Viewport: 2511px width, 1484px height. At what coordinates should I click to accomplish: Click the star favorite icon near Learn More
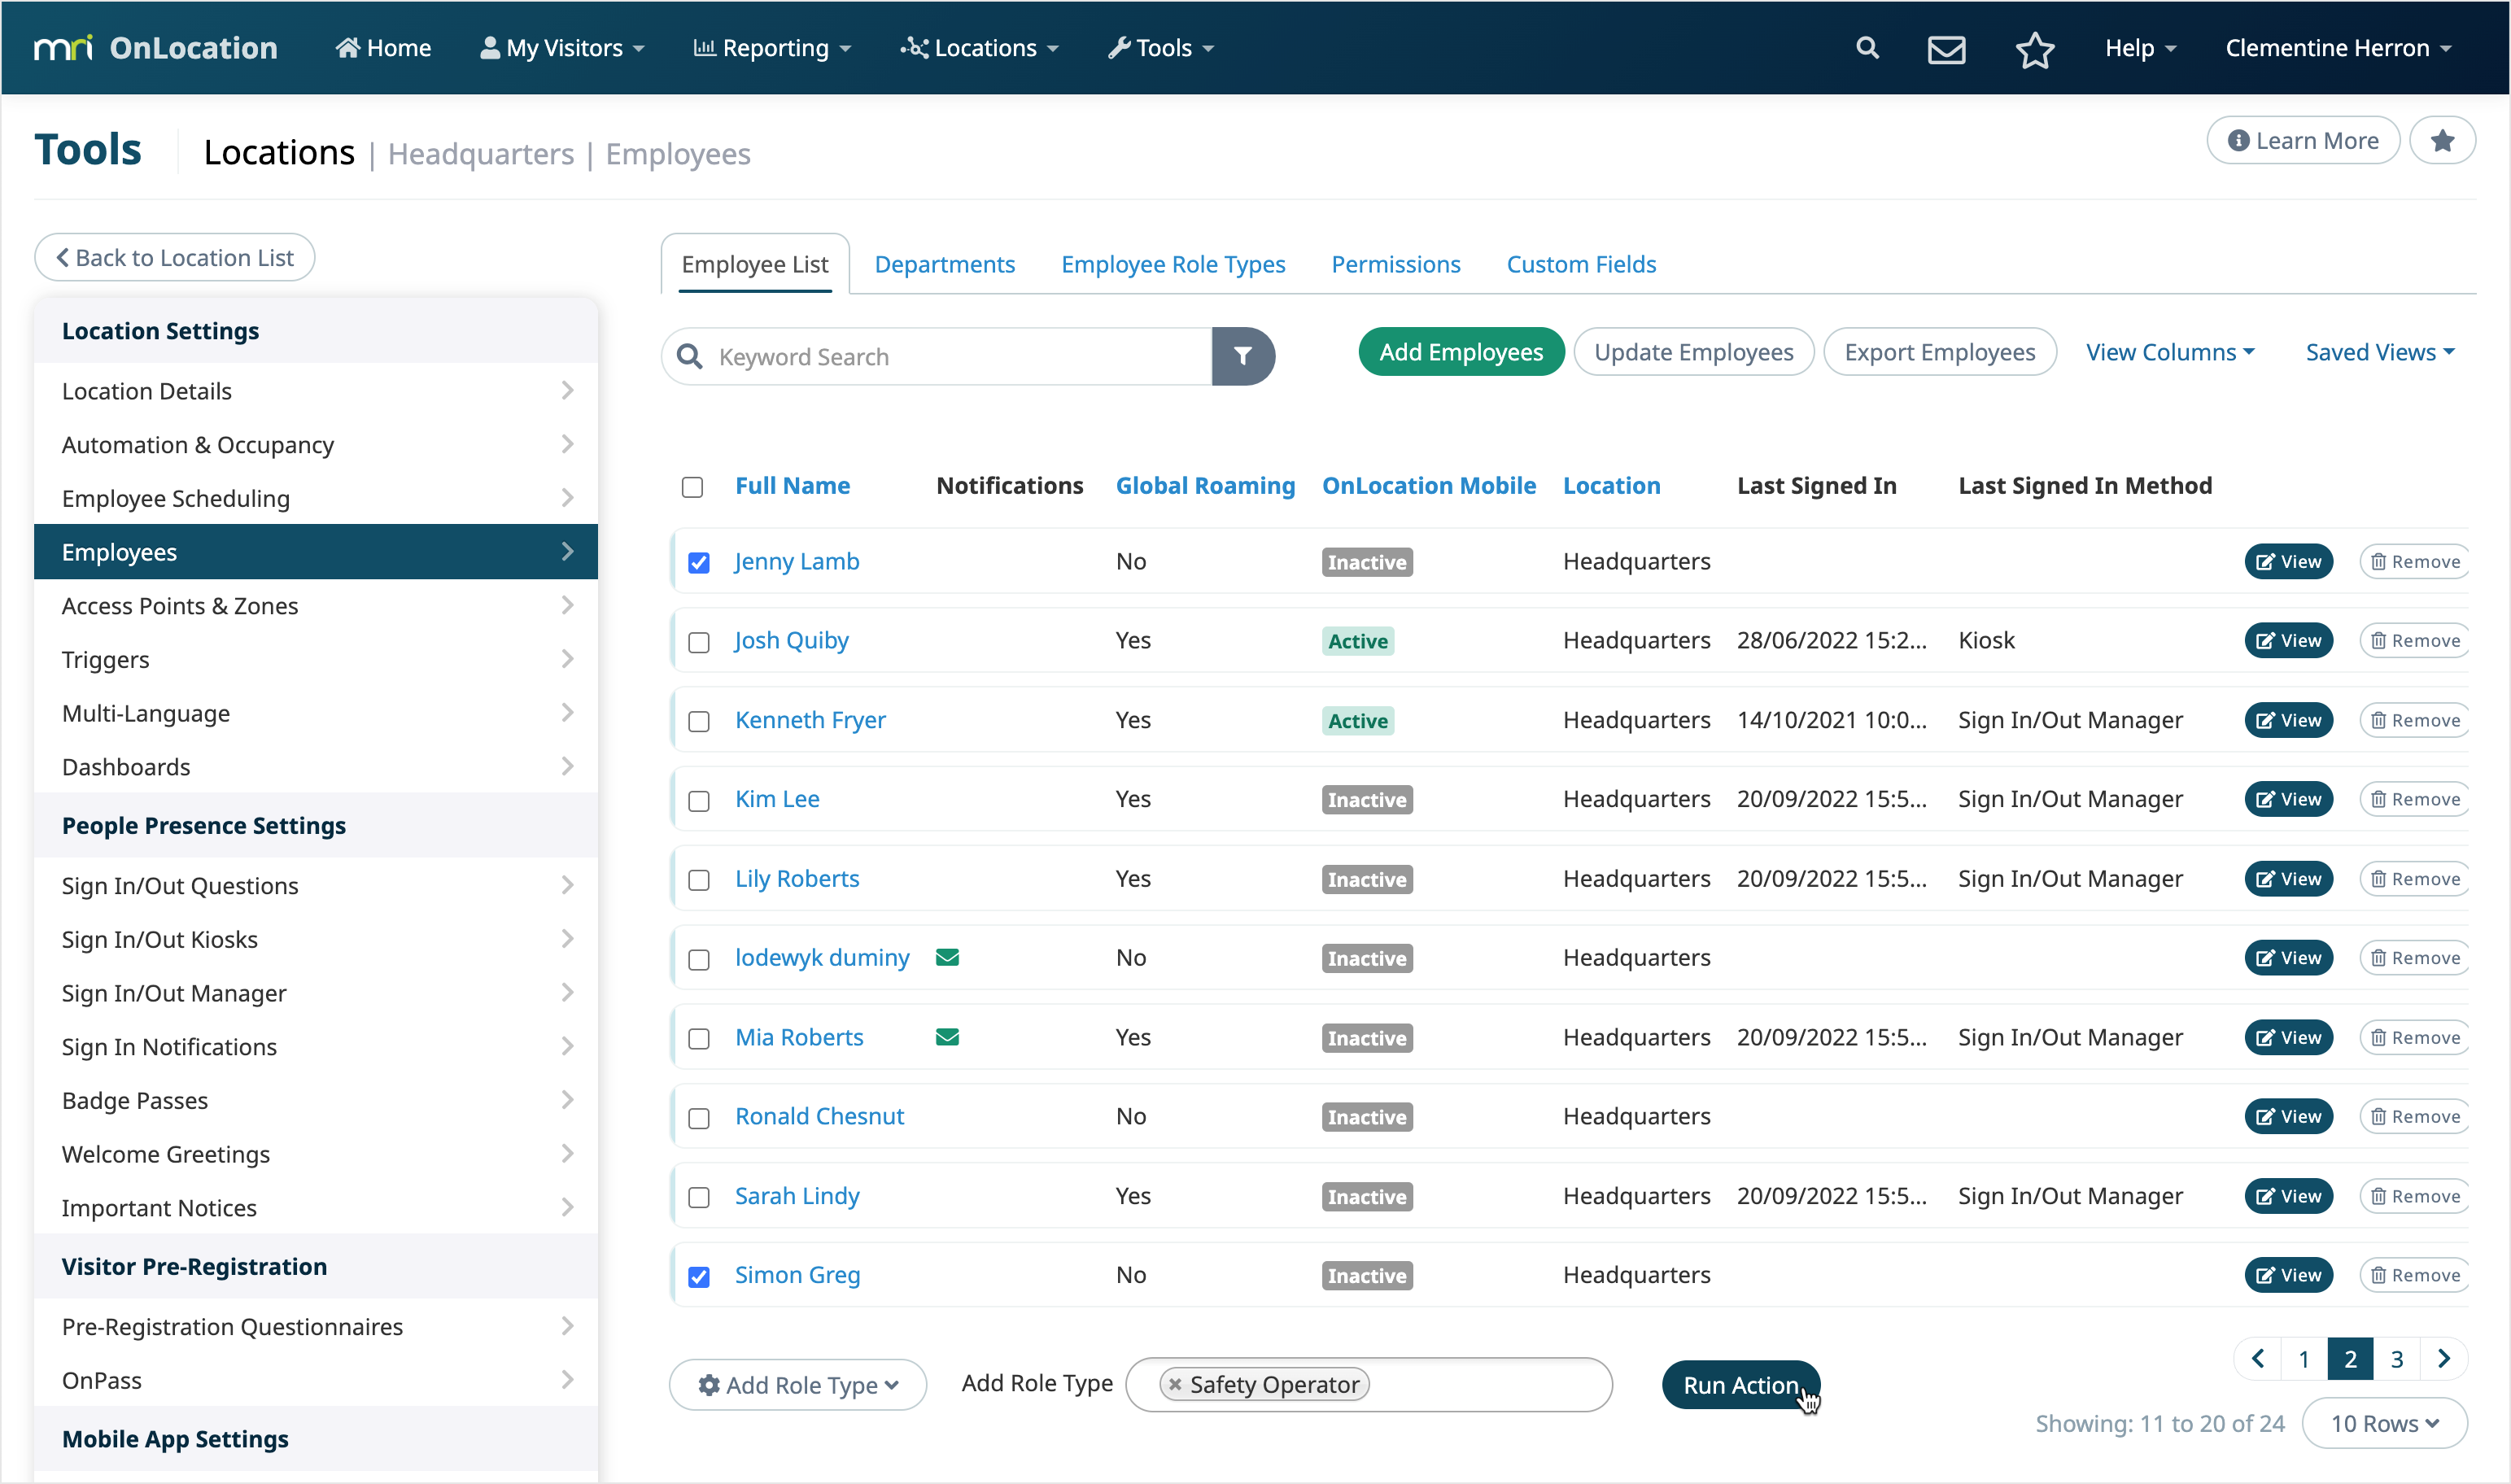click(2444, 140)
